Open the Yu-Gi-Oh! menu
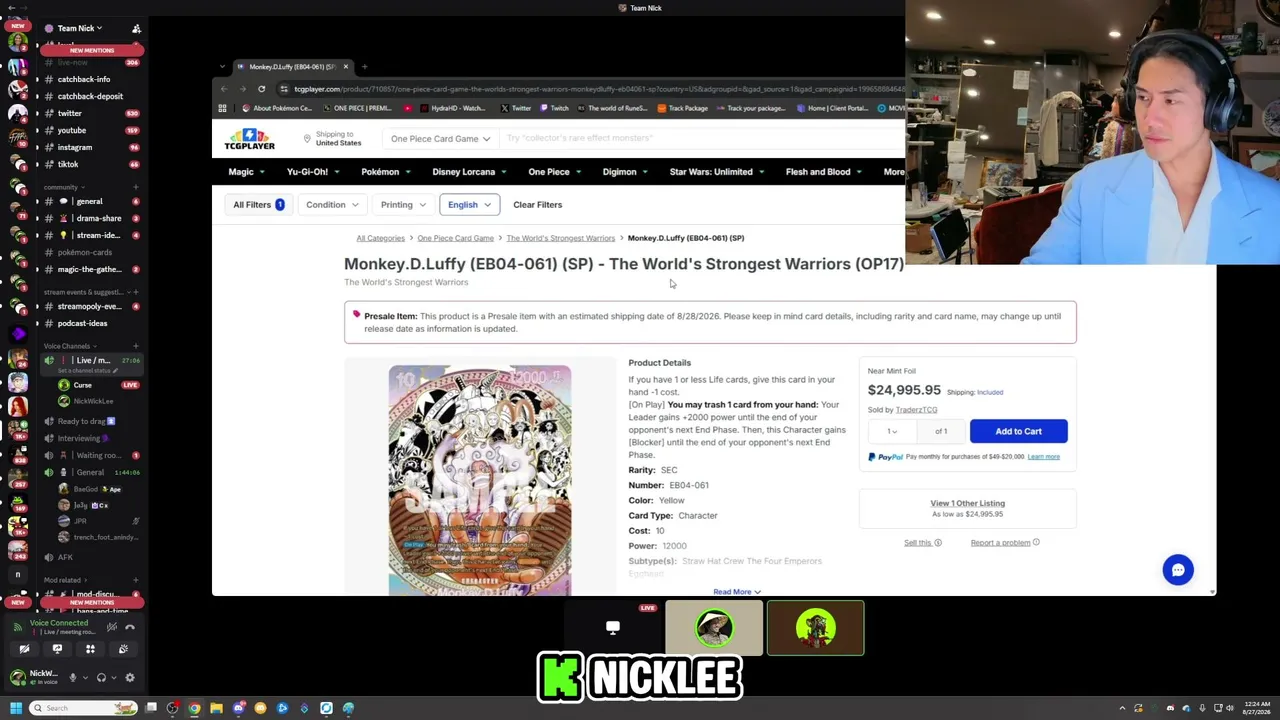The width and height of the screenshot is (1280, 720). click(313, 172)
